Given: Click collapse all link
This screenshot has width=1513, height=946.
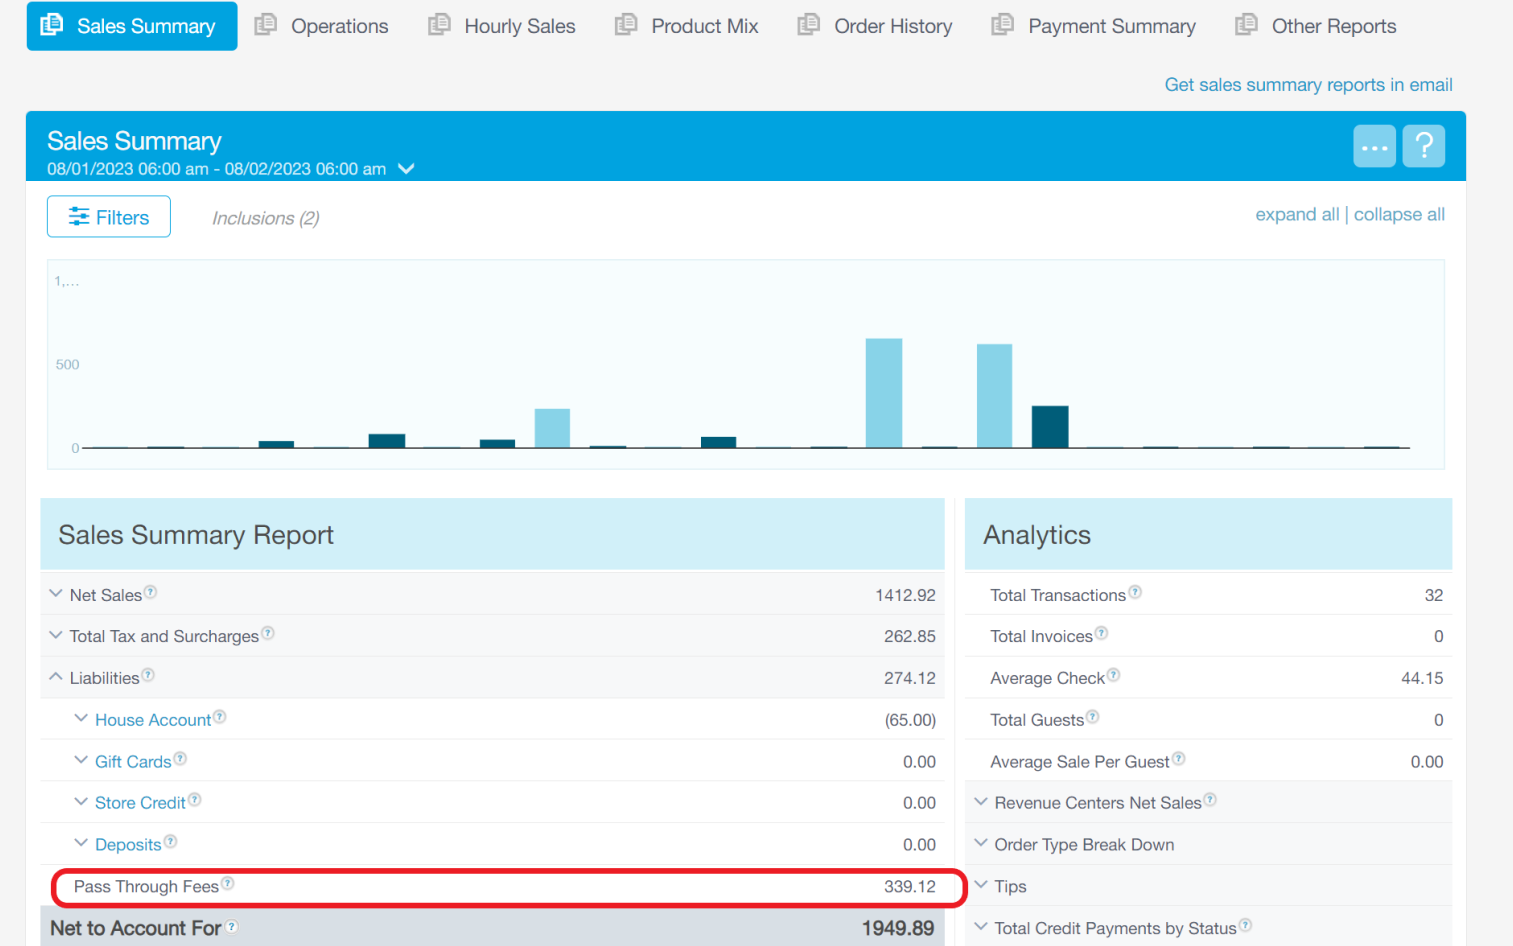Looking at the screenshot, I should pyautogui.click(x=1399, y=215).
